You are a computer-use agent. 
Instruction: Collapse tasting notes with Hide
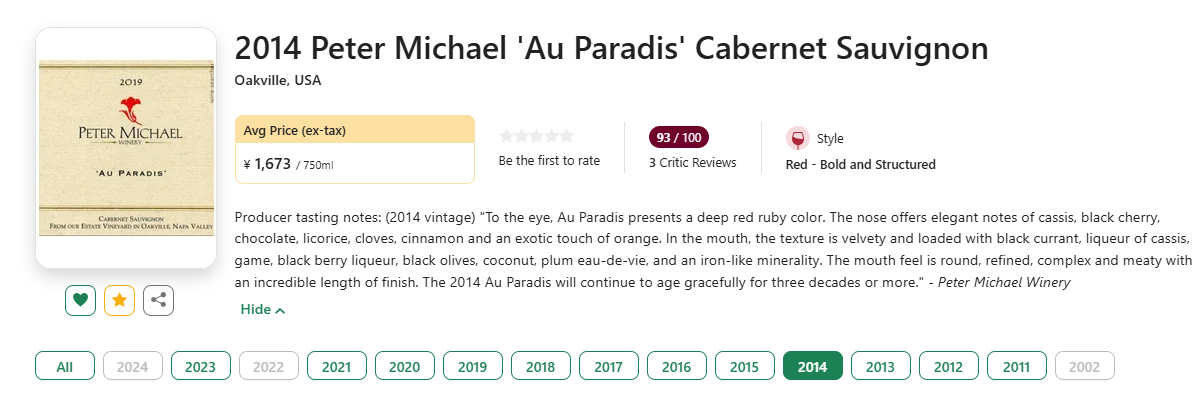(x=256, y=310)
